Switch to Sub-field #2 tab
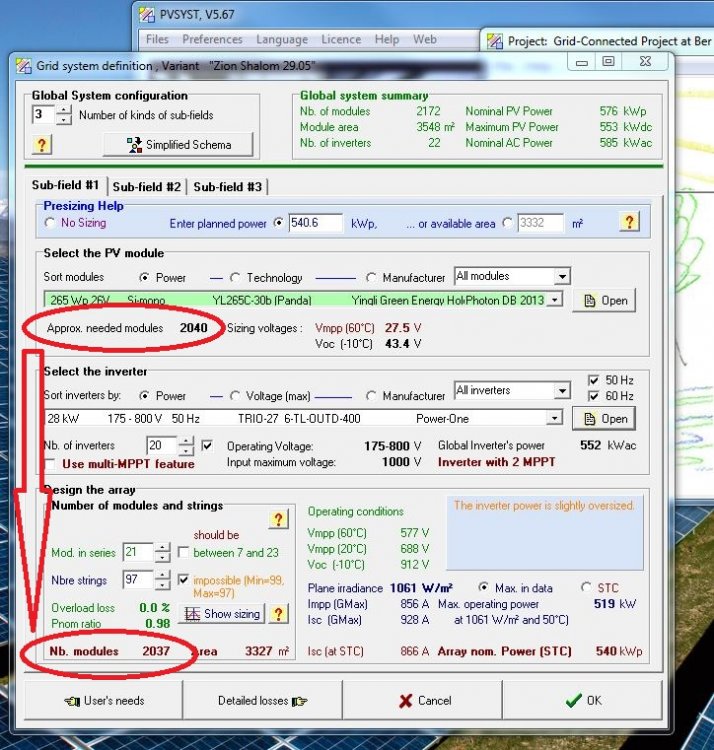The width and height of the screenshot is (714, 750). (x=146, y=187)
